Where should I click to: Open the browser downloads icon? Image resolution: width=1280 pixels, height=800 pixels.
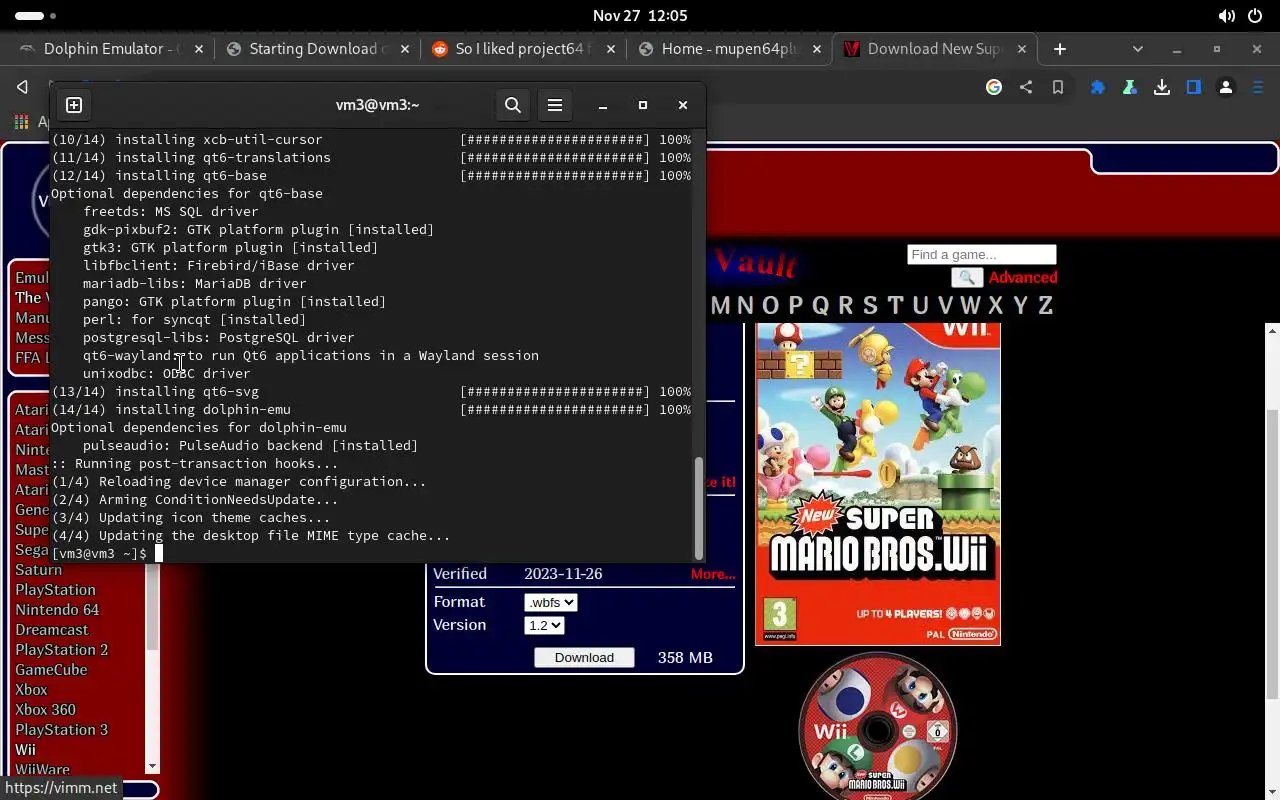click(x=1162, y=87)
